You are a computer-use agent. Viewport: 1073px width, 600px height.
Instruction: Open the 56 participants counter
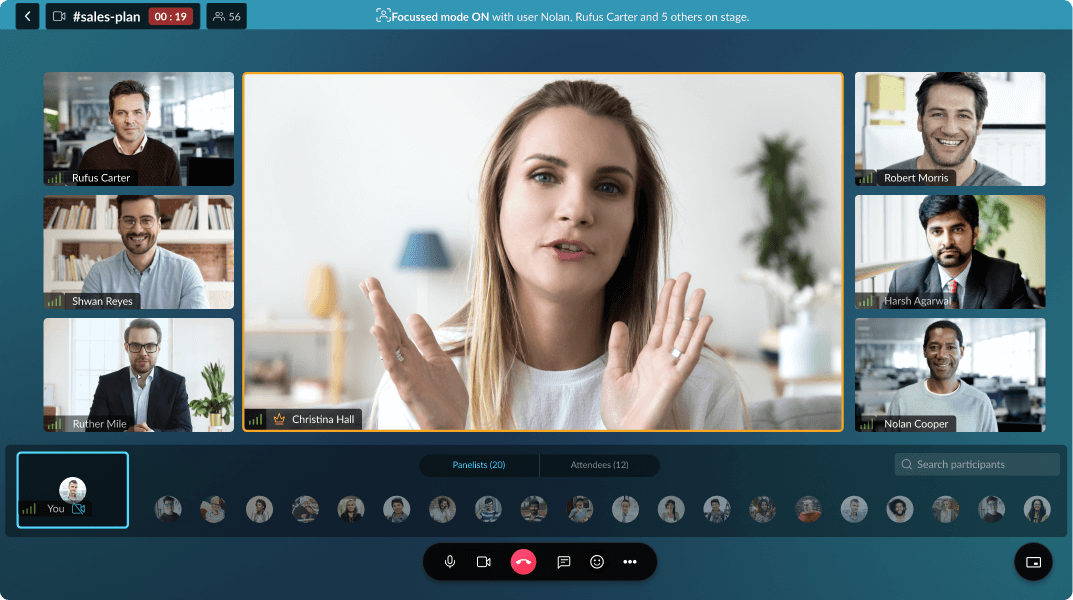(x=227, y=16)
